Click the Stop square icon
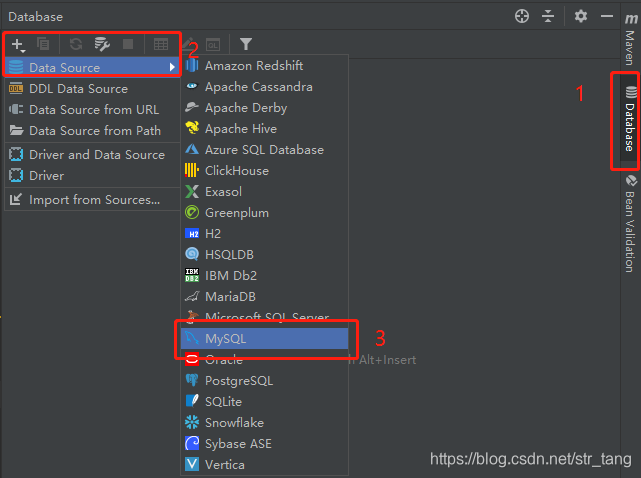 point(128,44)
